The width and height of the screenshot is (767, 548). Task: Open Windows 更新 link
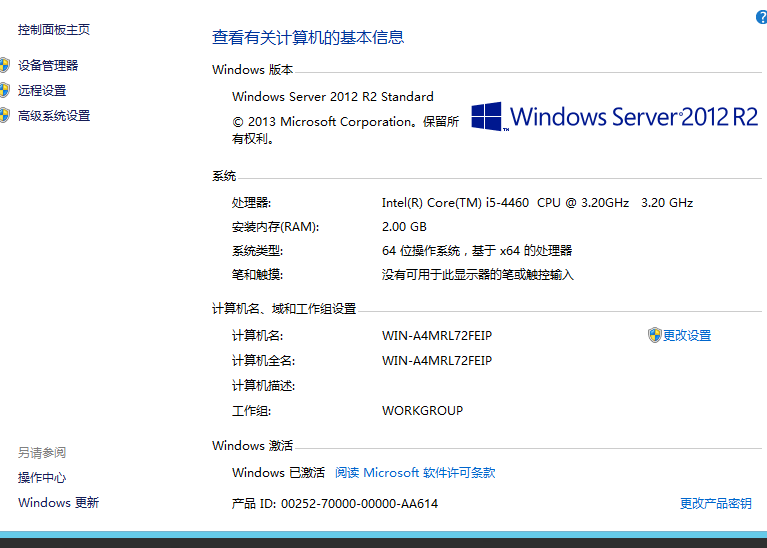tap(59, 502)
